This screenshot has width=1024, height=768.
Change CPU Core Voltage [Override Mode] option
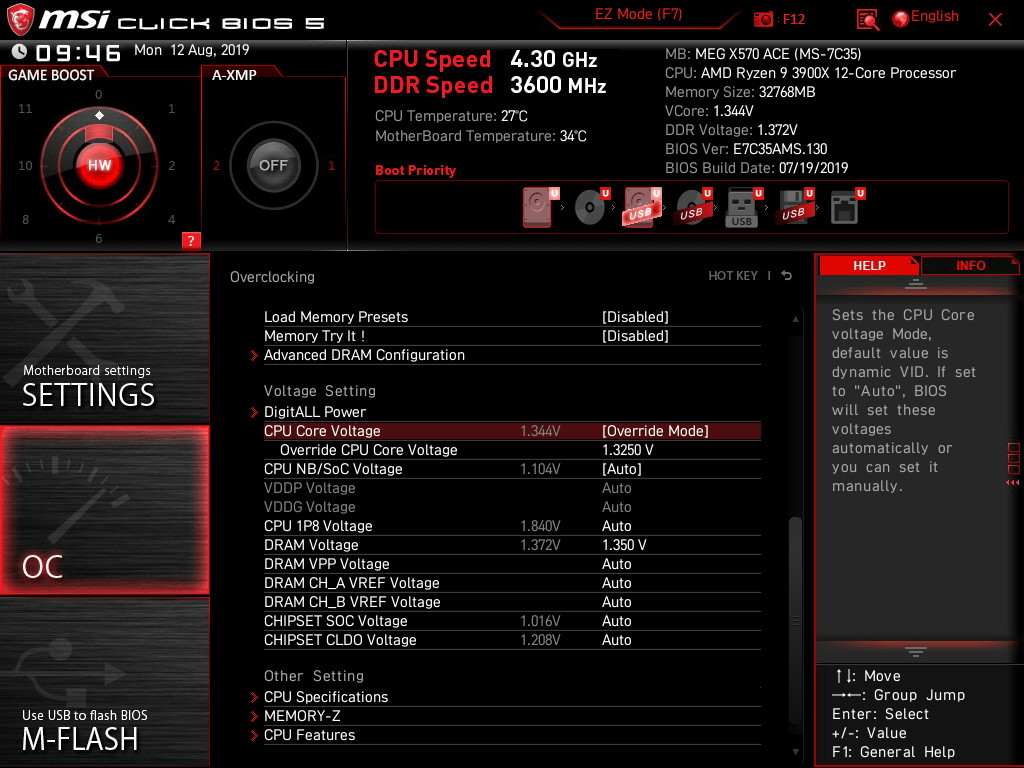[655, 431]
